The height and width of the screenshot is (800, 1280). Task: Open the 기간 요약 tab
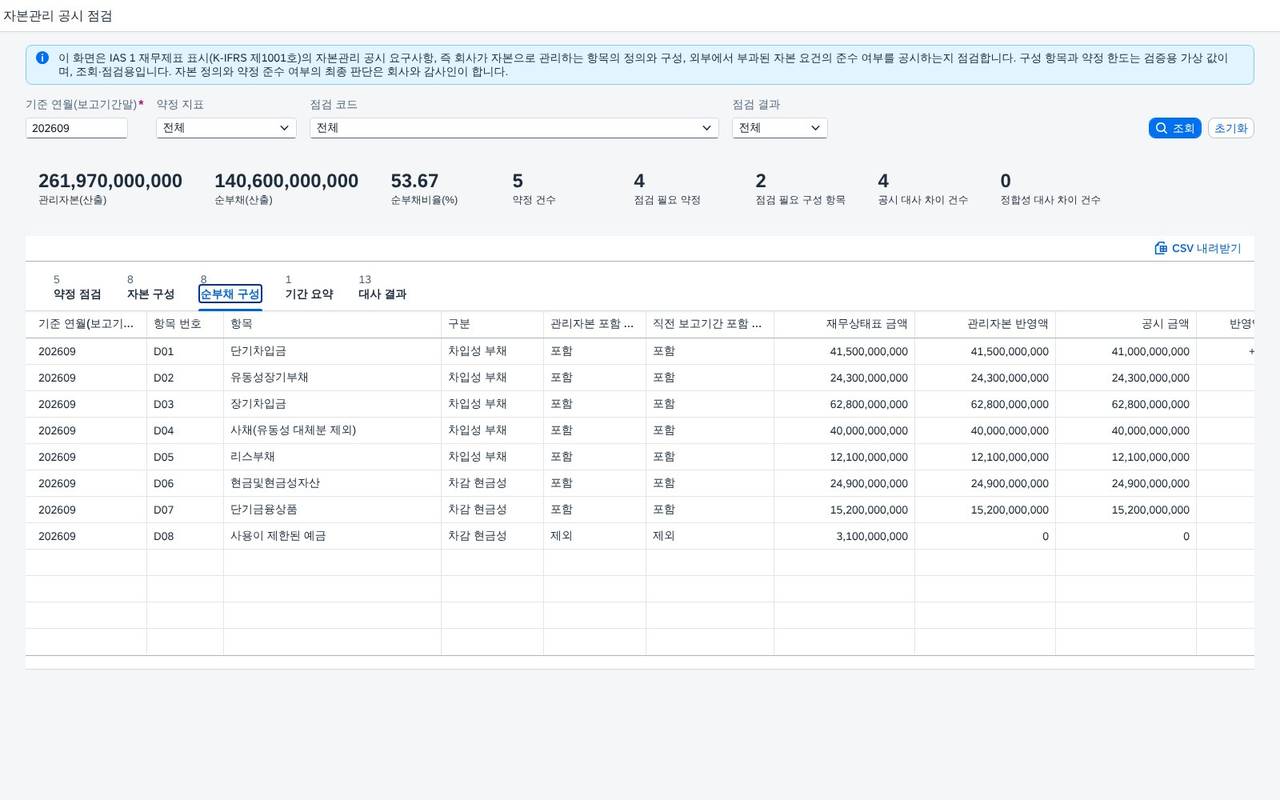(x=309, y=294)
